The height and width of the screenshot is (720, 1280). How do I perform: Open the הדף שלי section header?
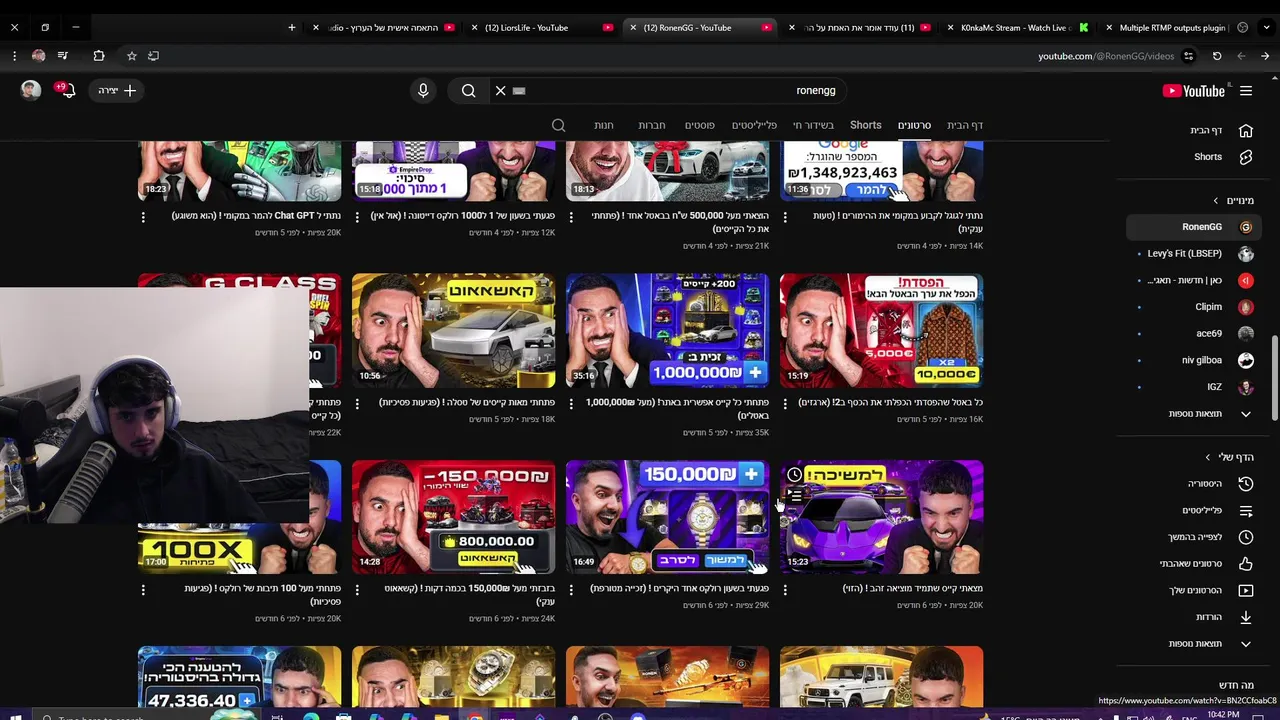1229,457
